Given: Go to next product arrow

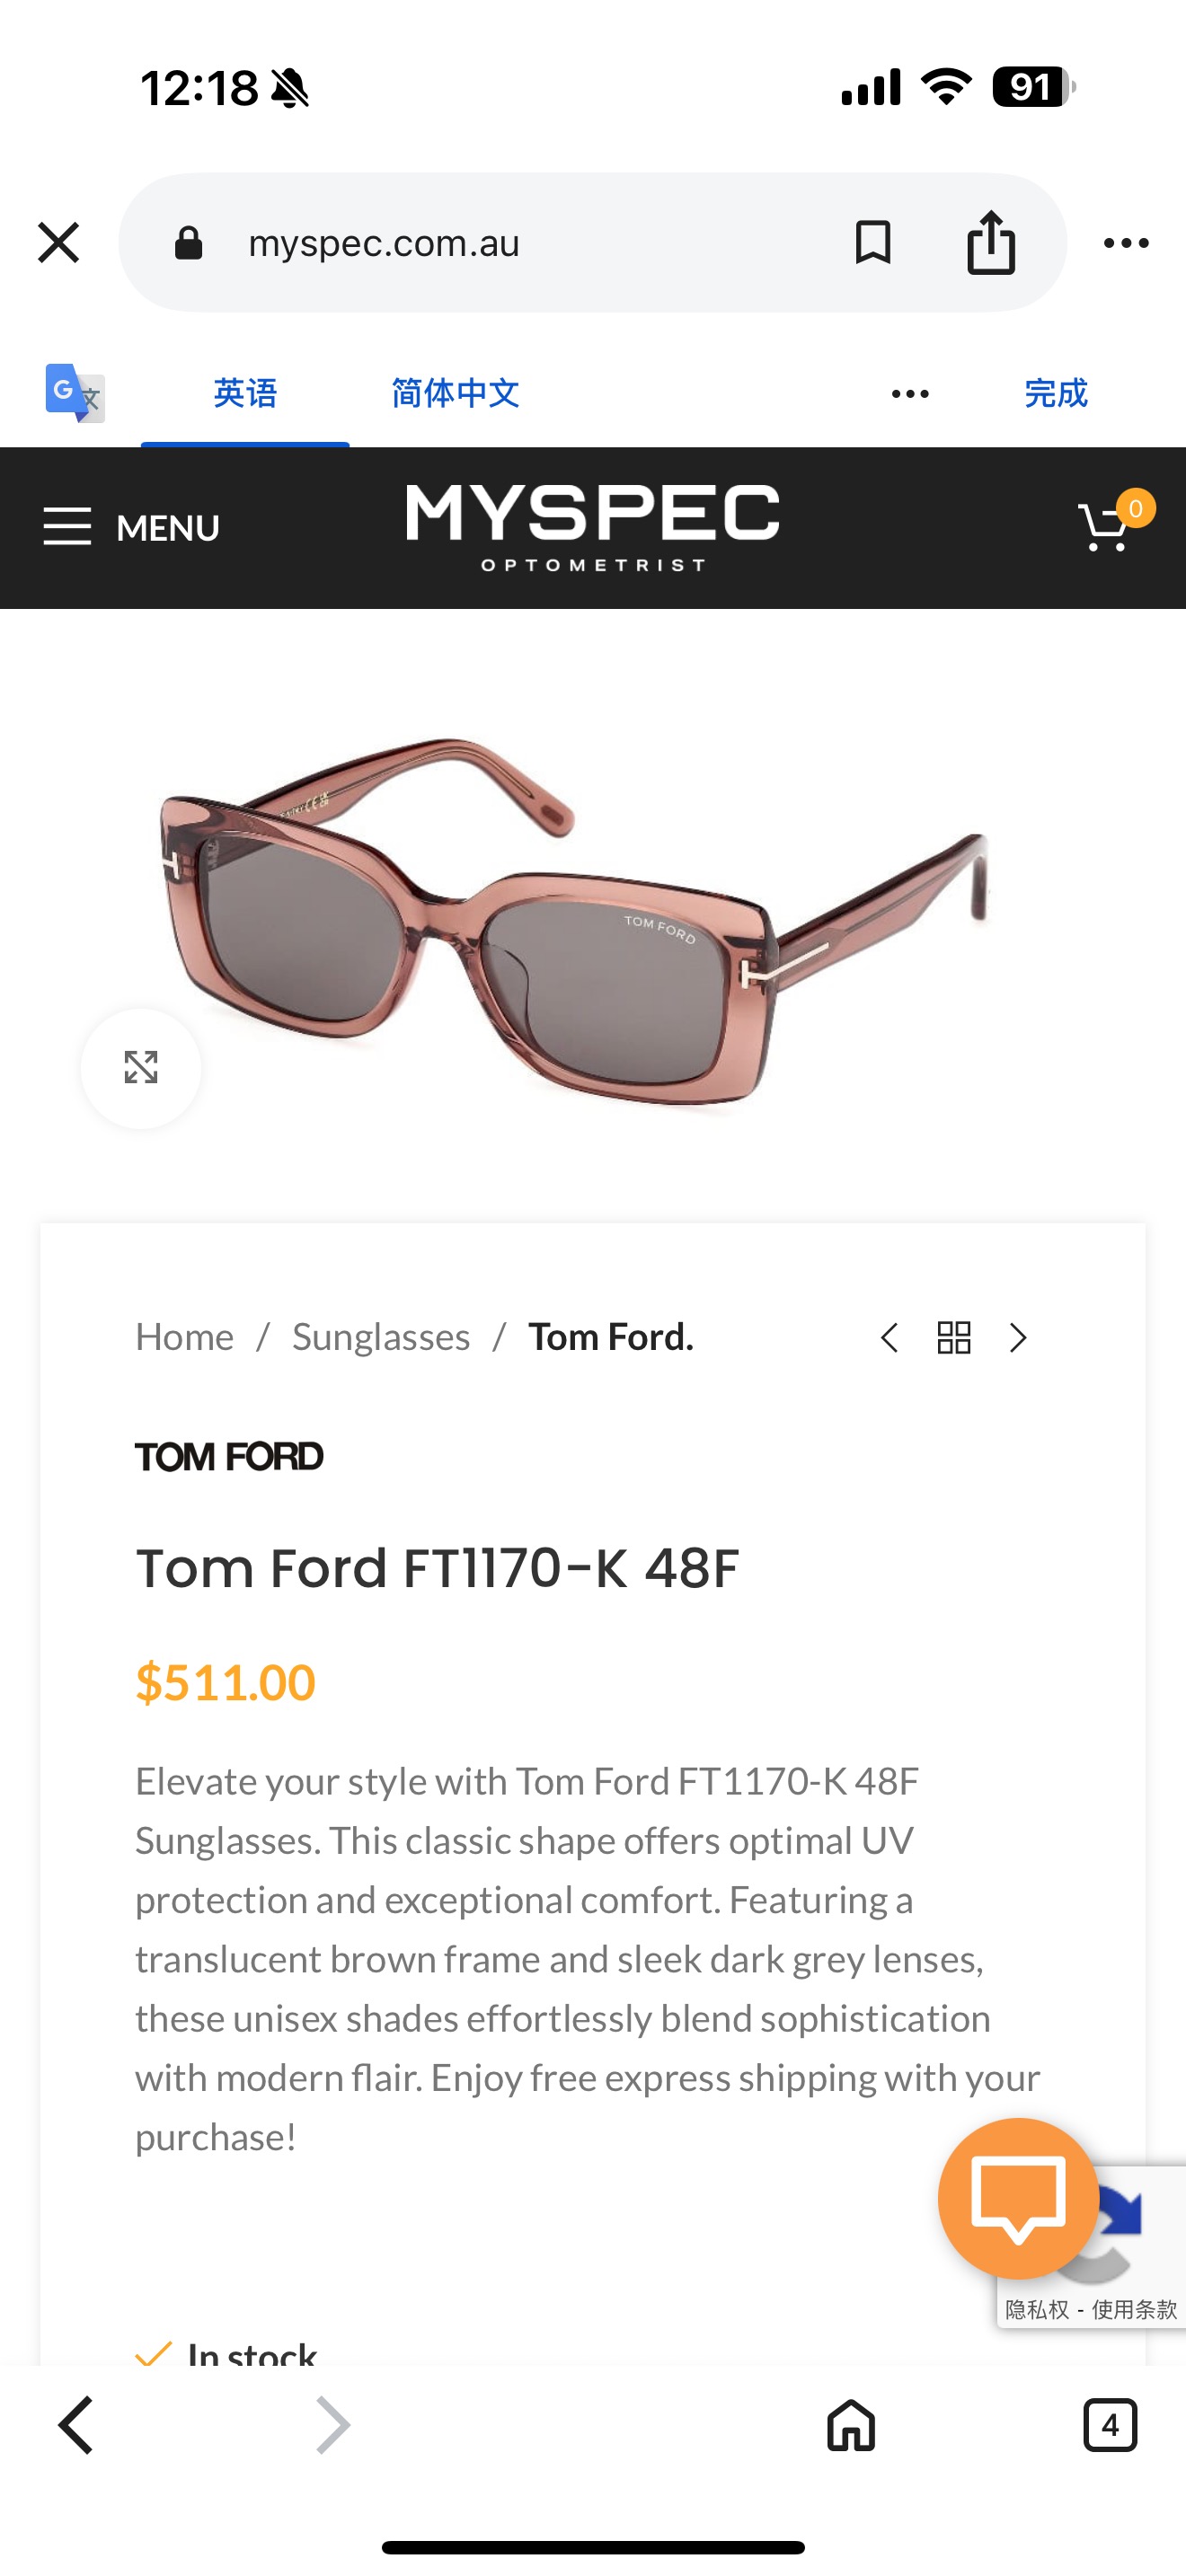Looking at the screenshot, I should point(1018,1338).
